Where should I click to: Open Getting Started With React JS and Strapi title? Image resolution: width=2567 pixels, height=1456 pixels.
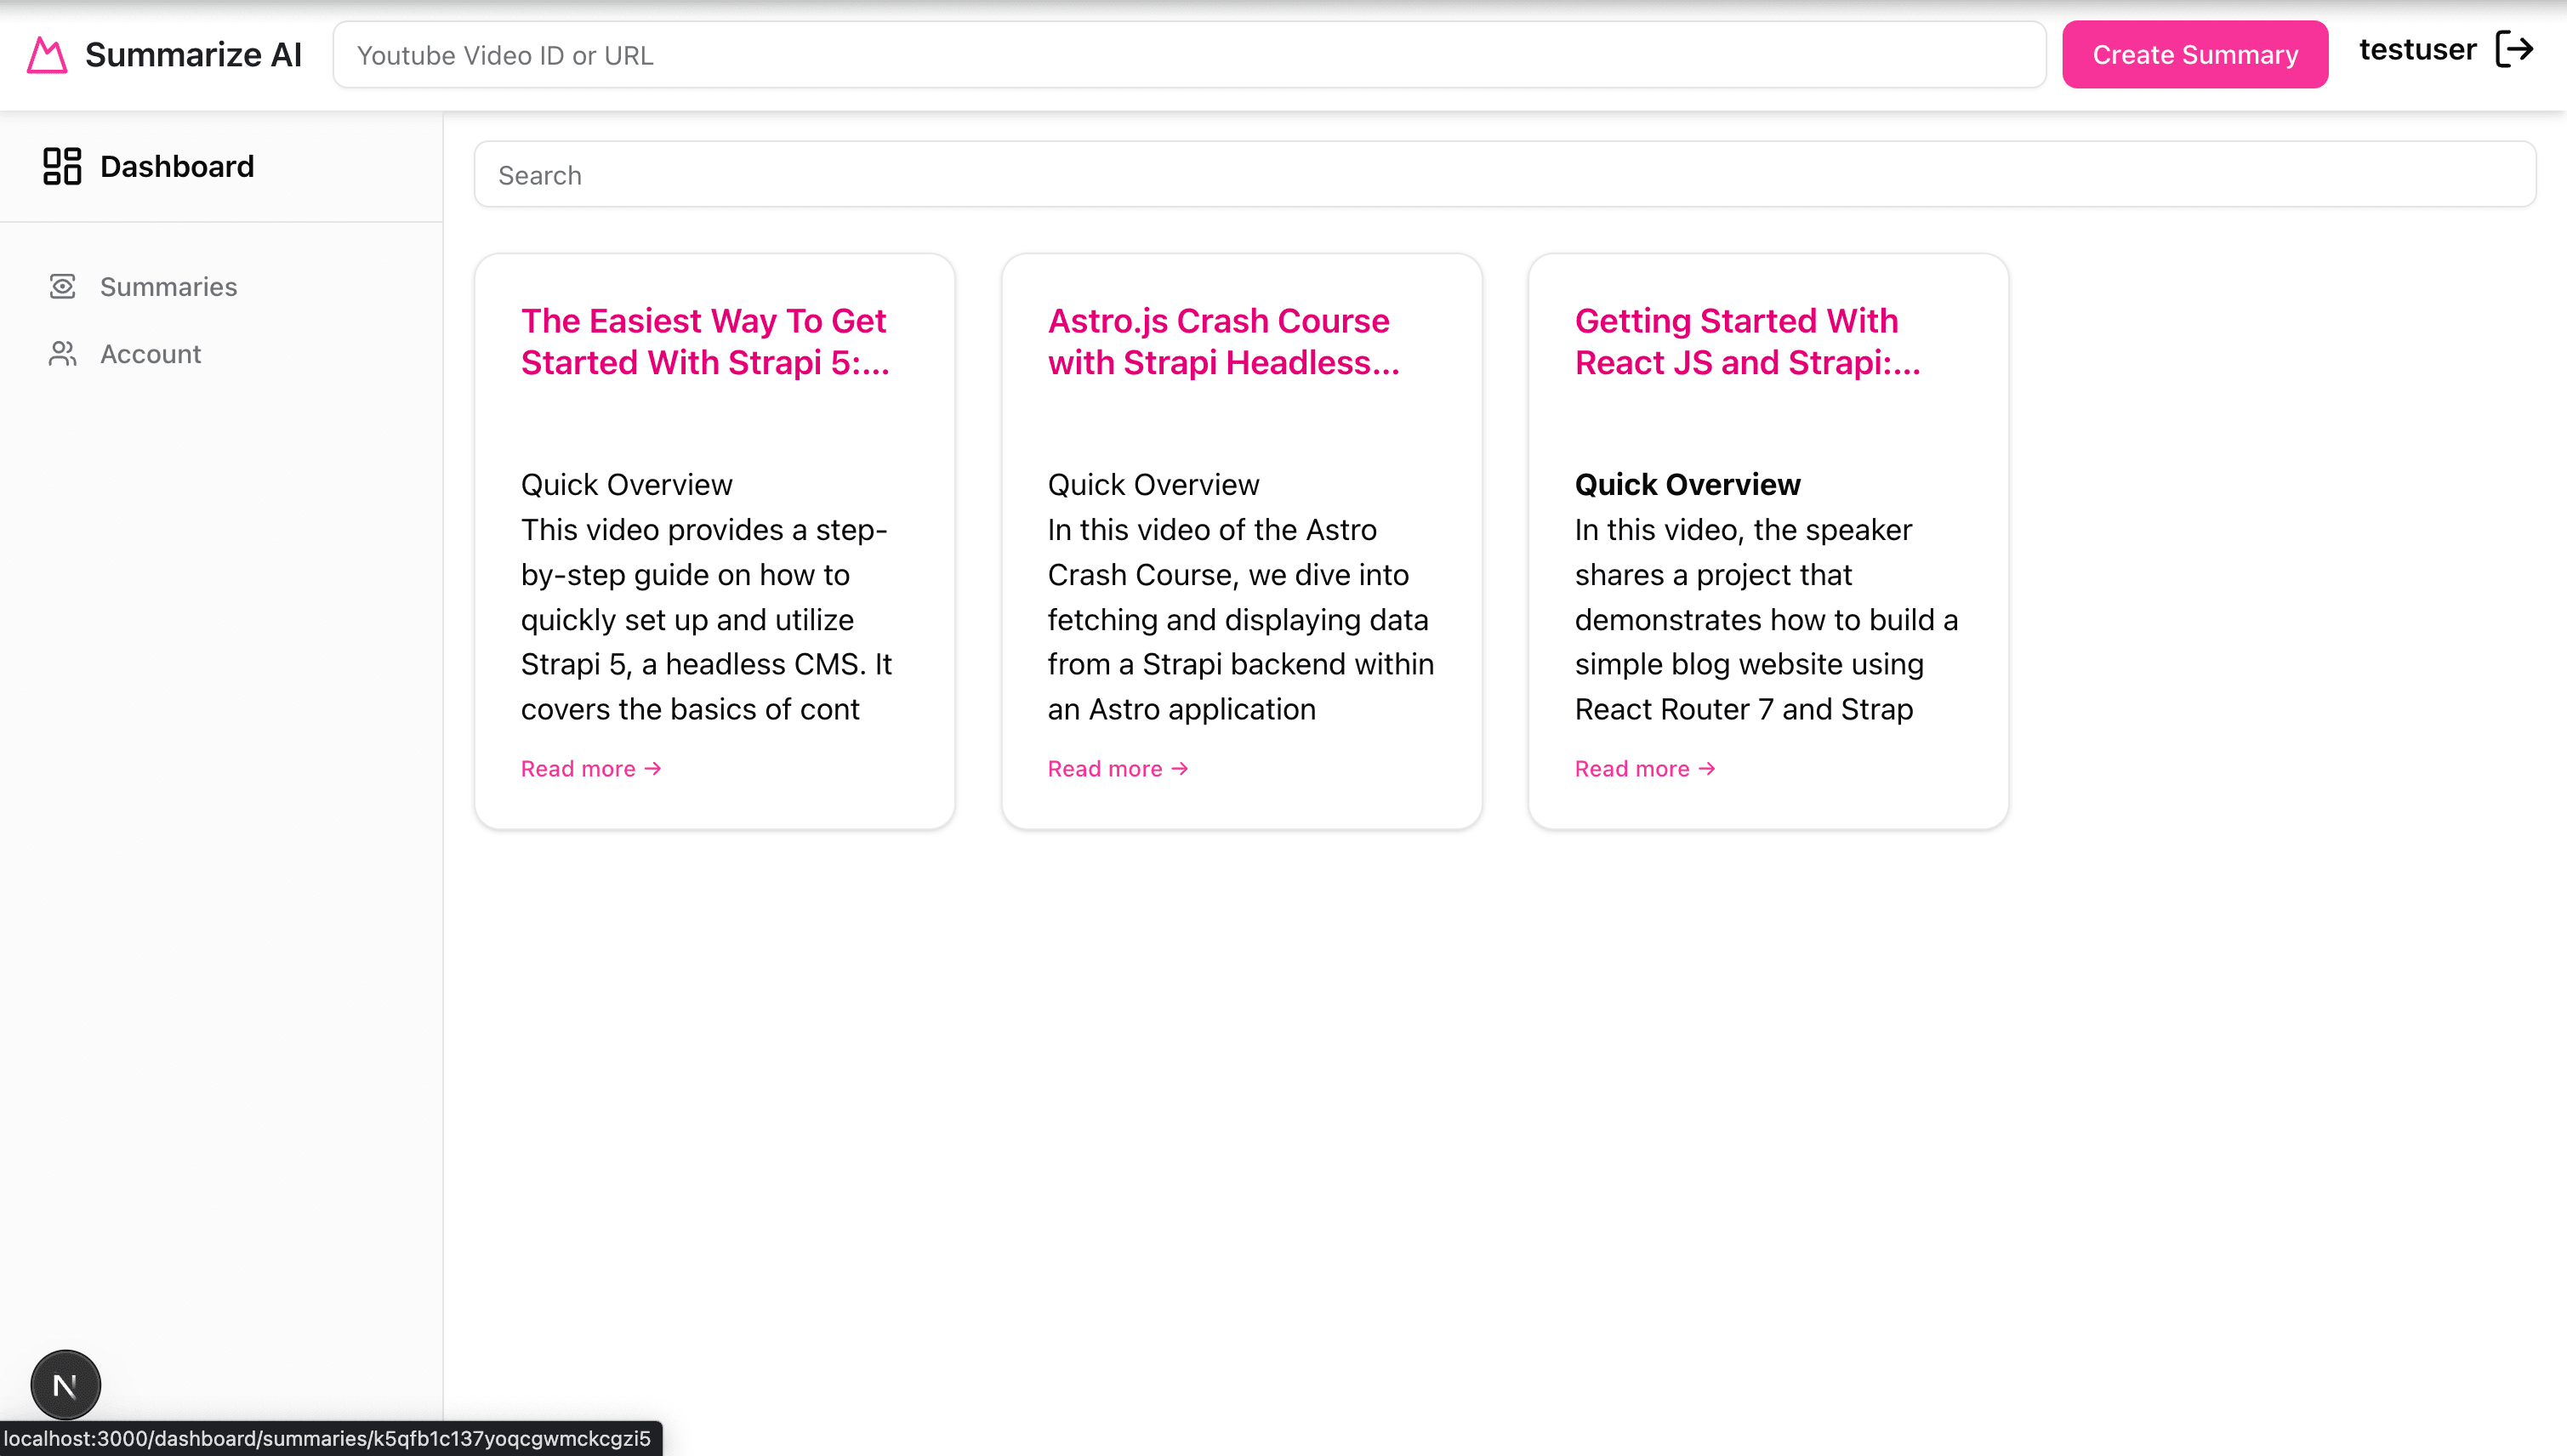click(1747, 341)
